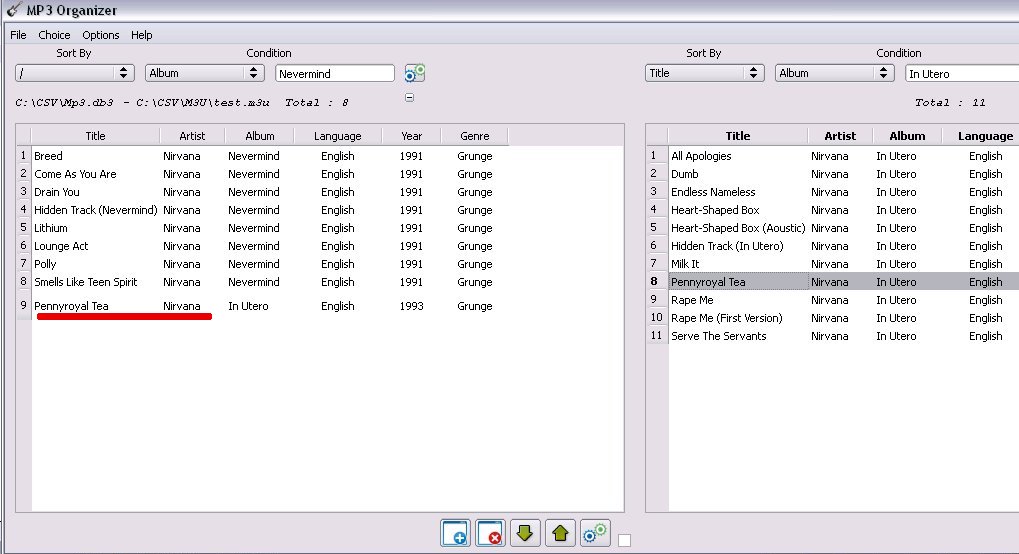
Task: Sort left list by Language column header
Action: click(338, 136)
